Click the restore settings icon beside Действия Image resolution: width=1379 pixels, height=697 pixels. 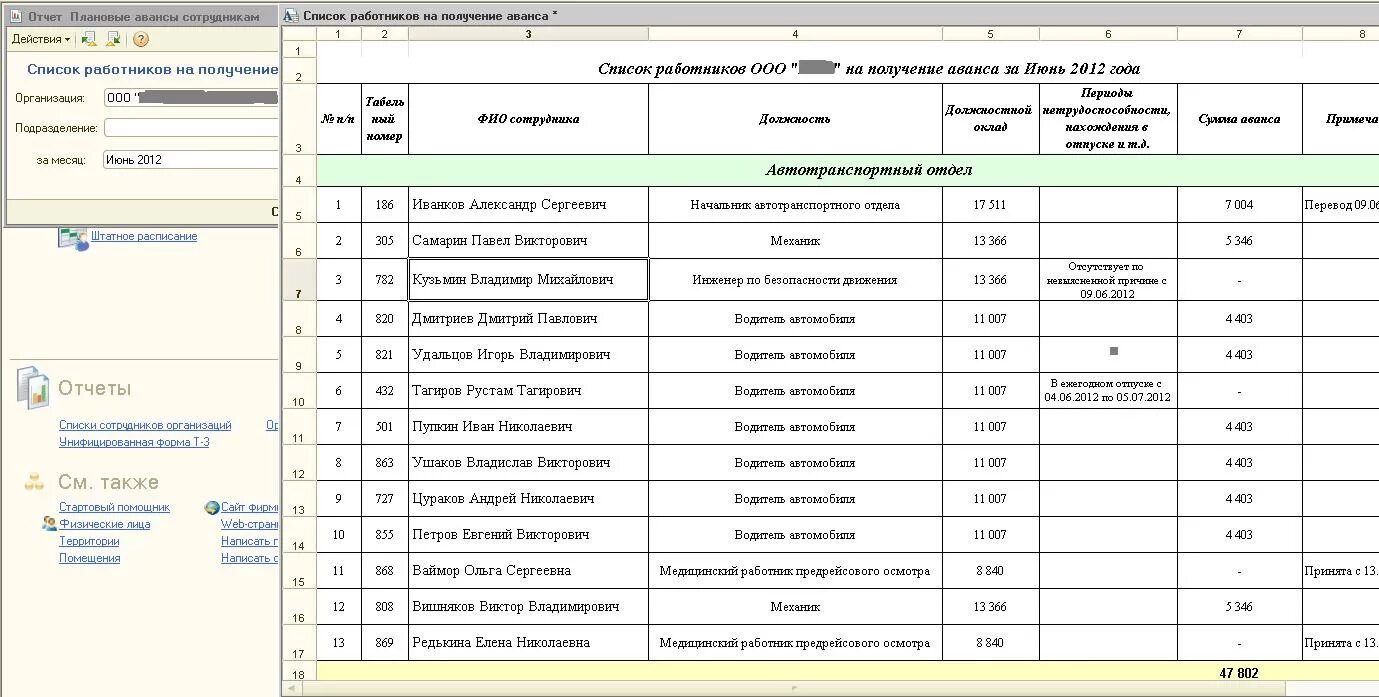(89, 39)
